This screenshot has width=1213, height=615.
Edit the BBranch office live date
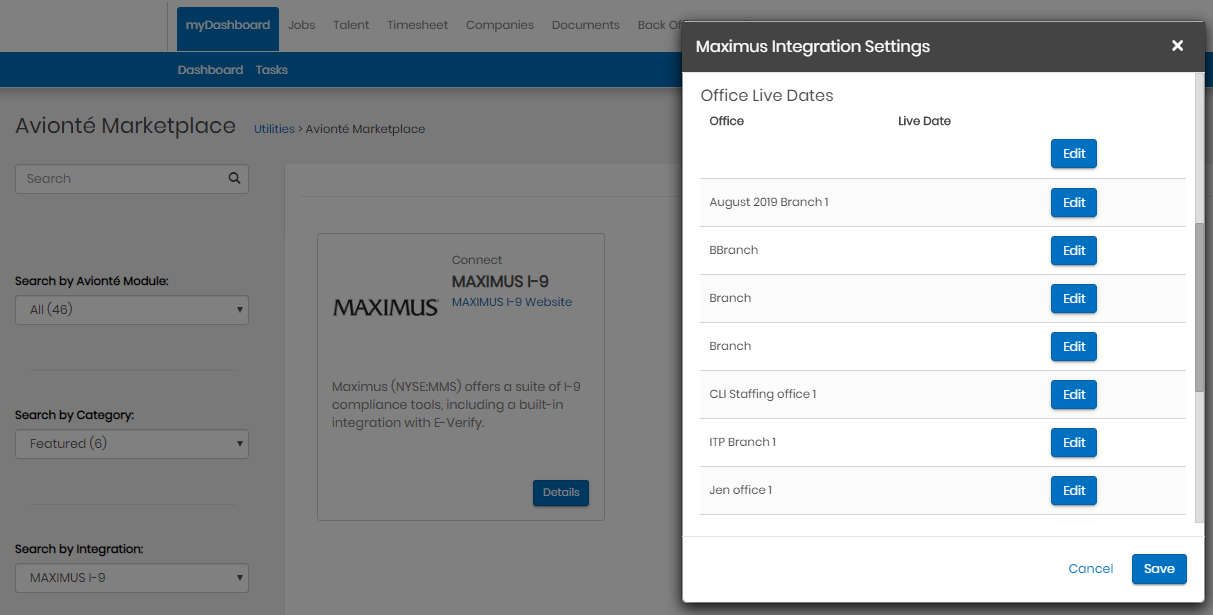click(x=1074, y=250)
